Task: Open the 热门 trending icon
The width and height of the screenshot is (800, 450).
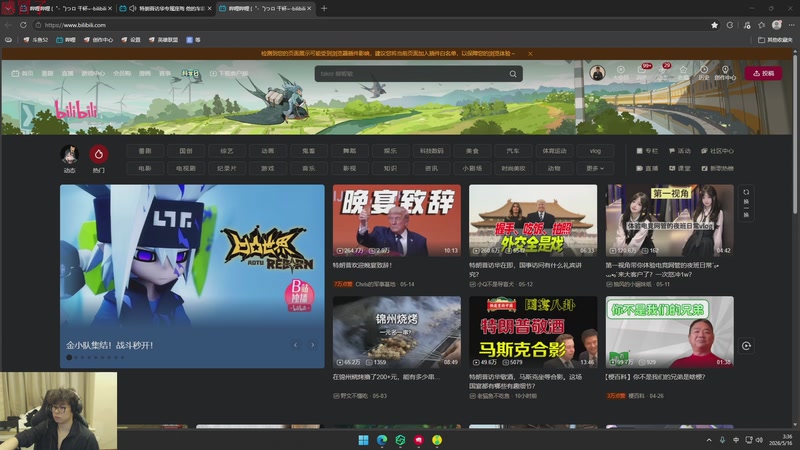Action: 98,154
